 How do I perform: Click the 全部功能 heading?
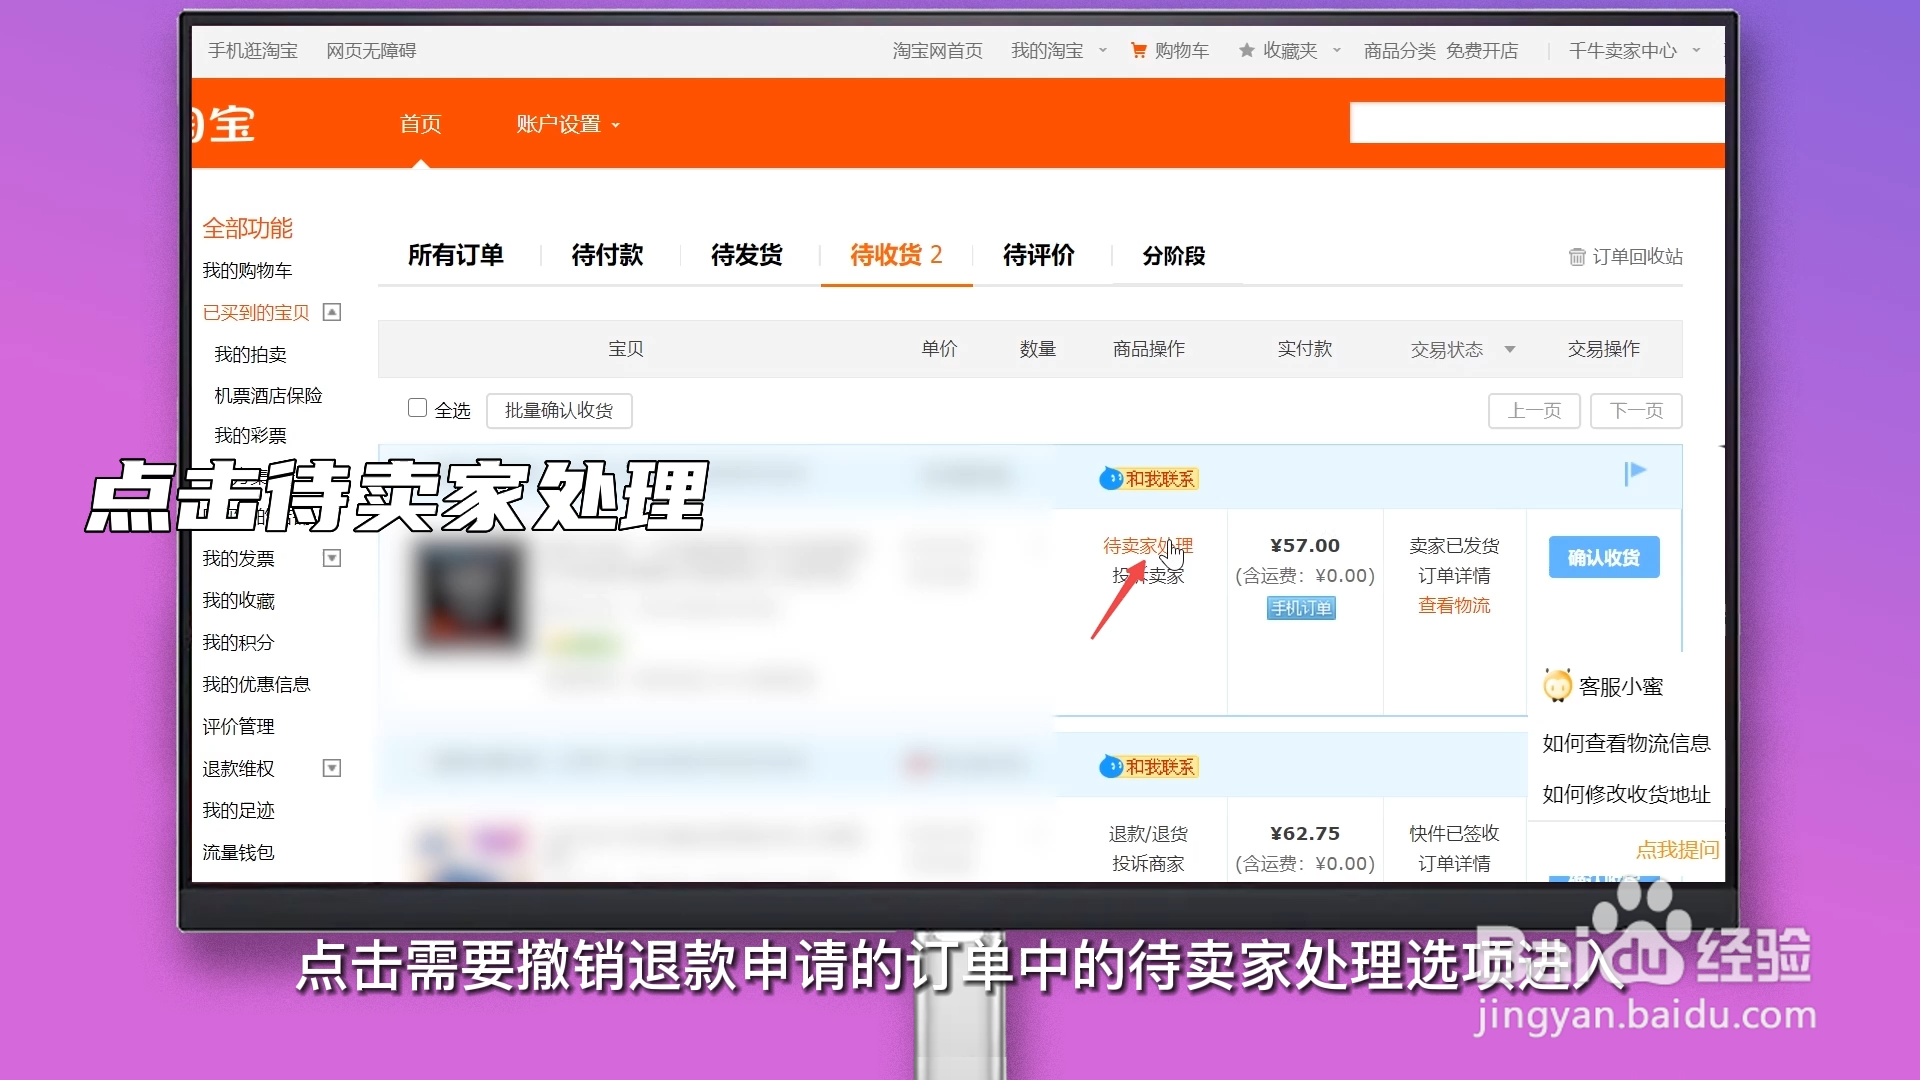247,228
